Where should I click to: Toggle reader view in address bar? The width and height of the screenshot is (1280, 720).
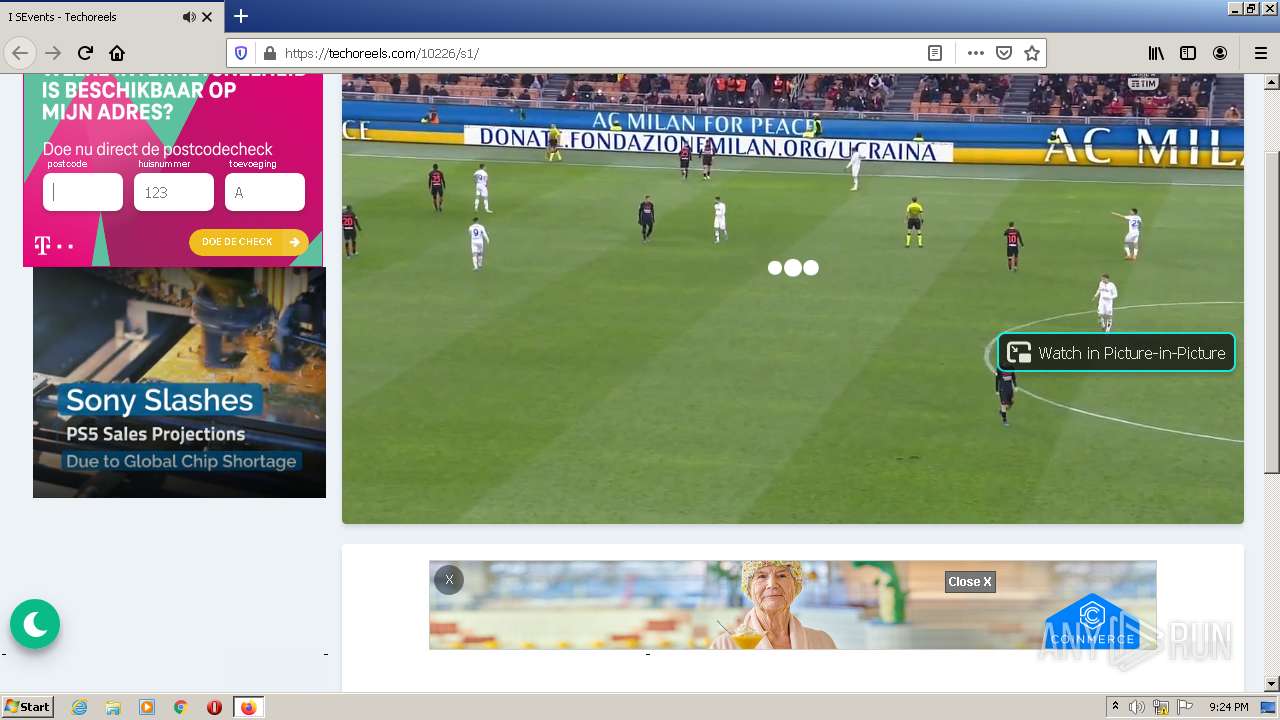coord(935,53)
